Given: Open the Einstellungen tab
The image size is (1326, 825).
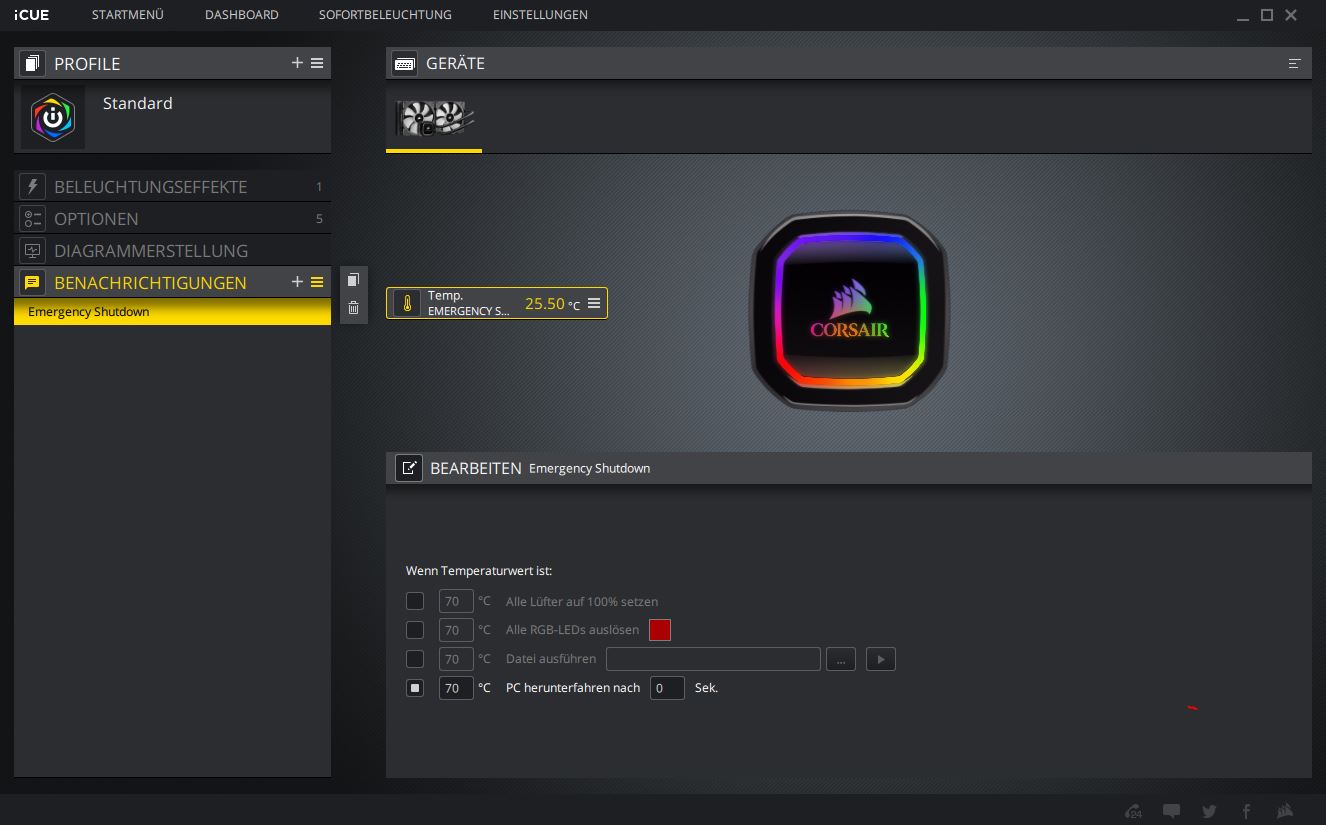Looking at the screenshot, I should tap(540, 15).
